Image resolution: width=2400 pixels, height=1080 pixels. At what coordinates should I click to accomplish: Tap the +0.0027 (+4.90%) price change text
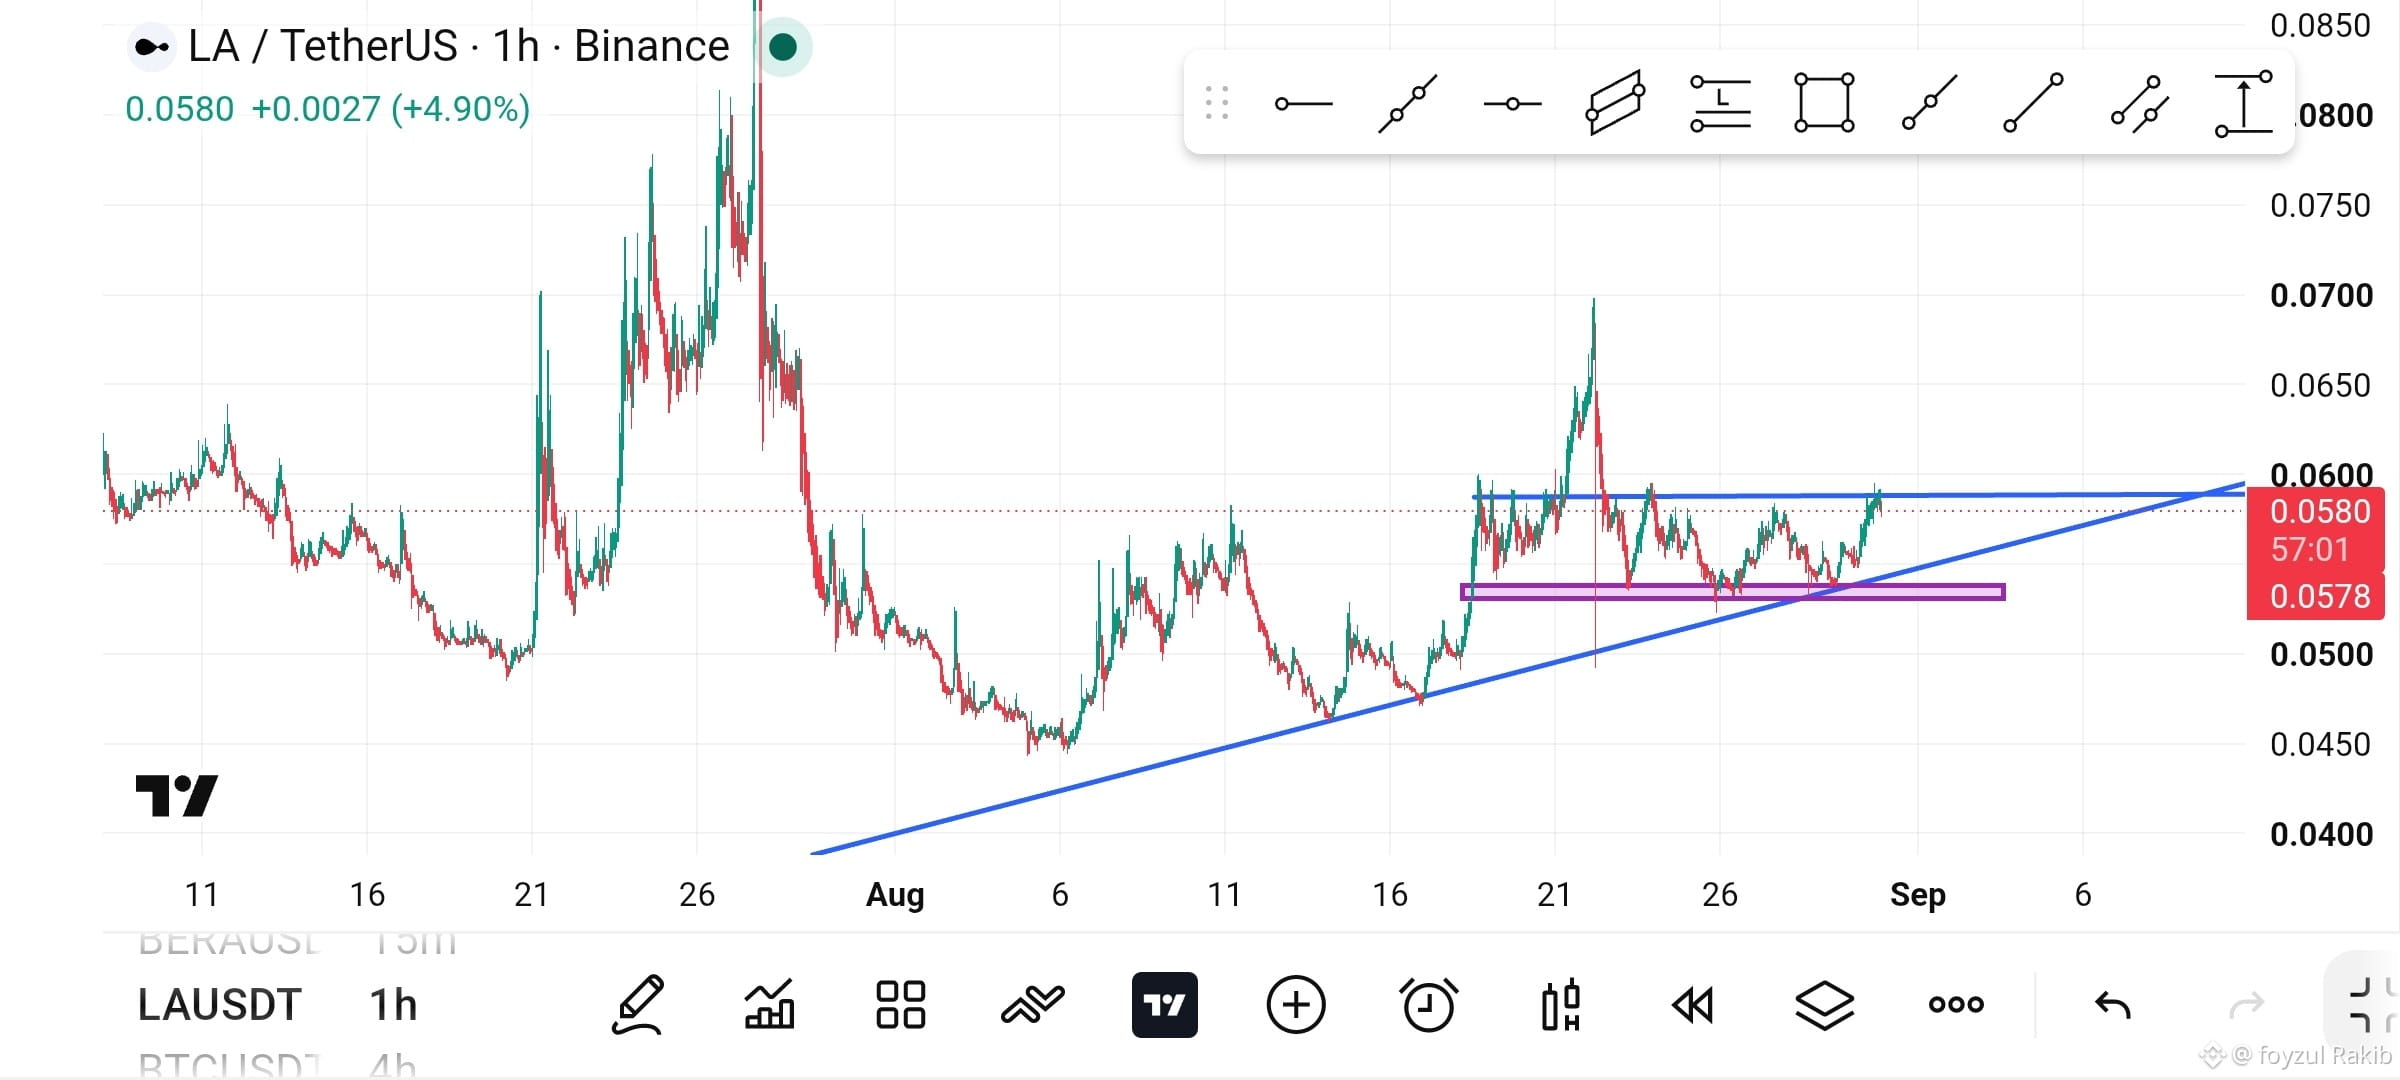pos(390,108)
